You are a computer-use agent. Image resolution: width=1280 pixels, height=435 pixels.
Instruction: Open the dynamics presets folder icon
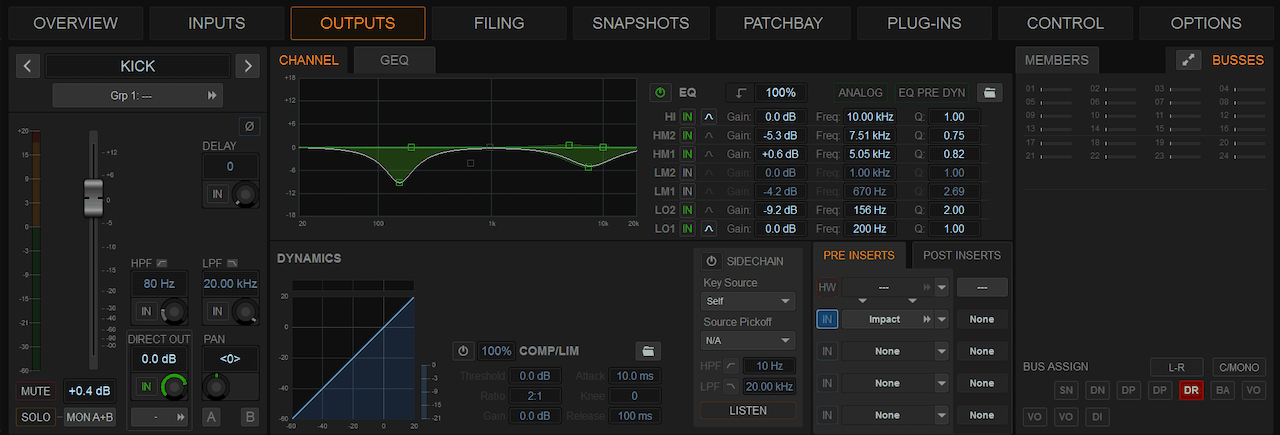pos(648,351)
